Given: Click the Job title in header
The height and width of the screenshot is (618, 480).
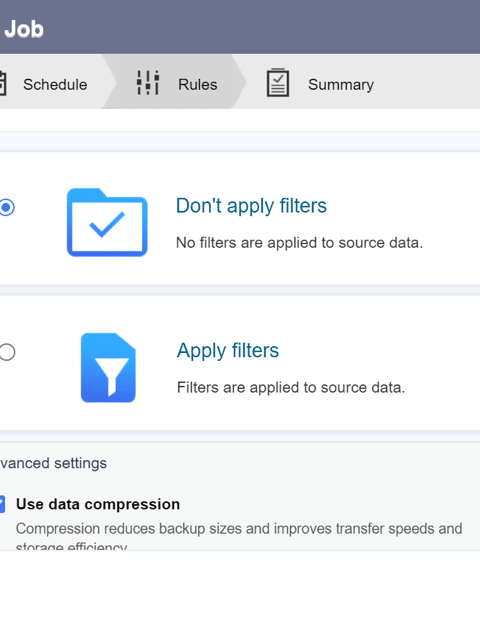Looking at the screenshot, I should coord(24,29).
